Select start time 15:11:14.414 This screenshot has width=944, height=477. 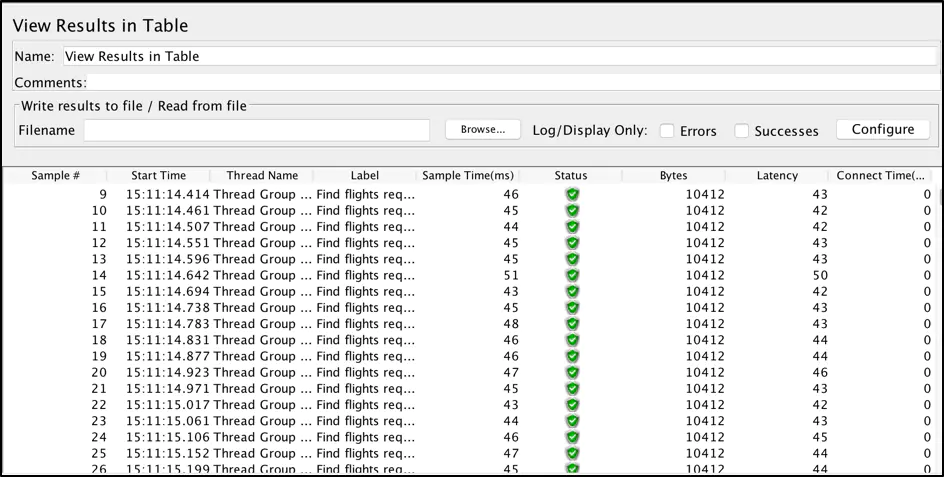168,195
